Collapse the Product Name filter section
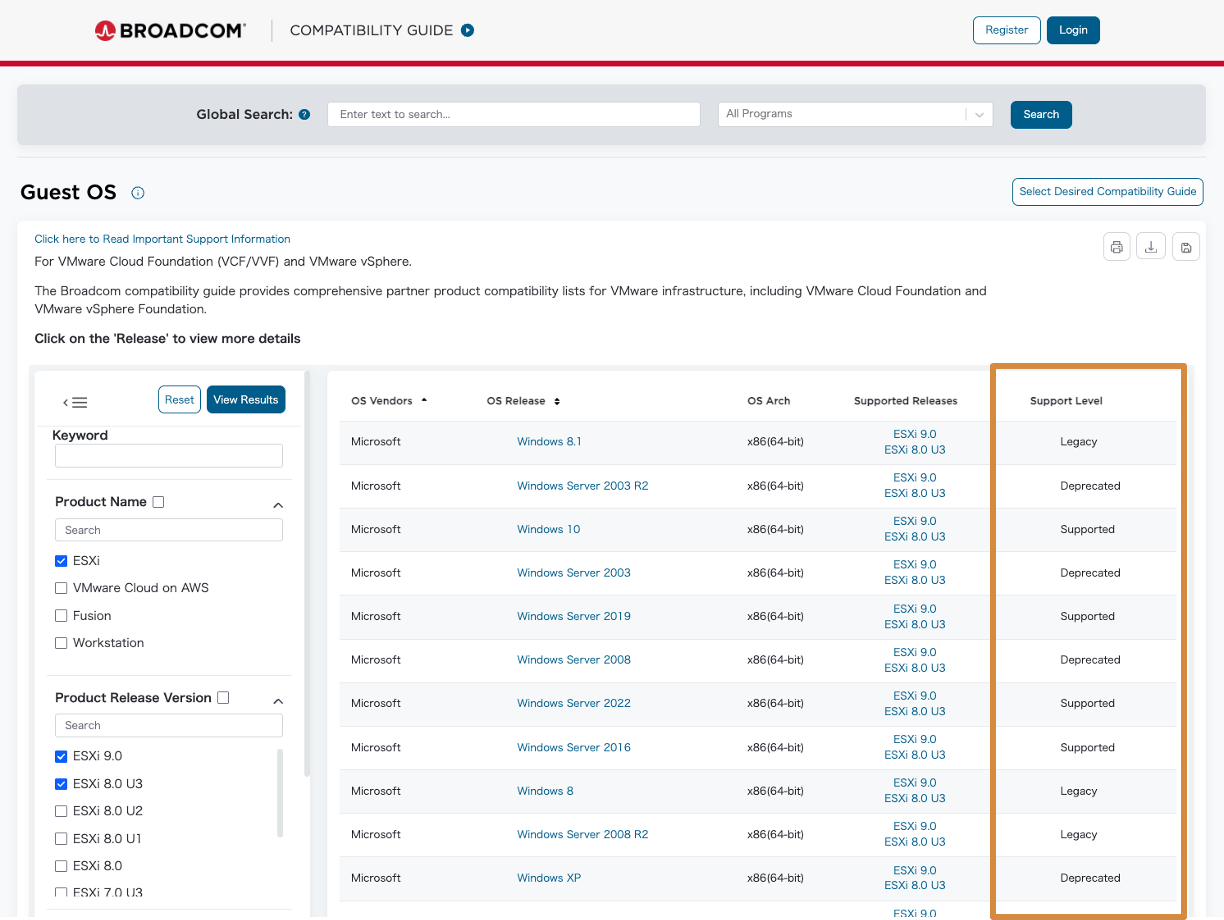The image size is (1224, 920). tap(278, 504)
